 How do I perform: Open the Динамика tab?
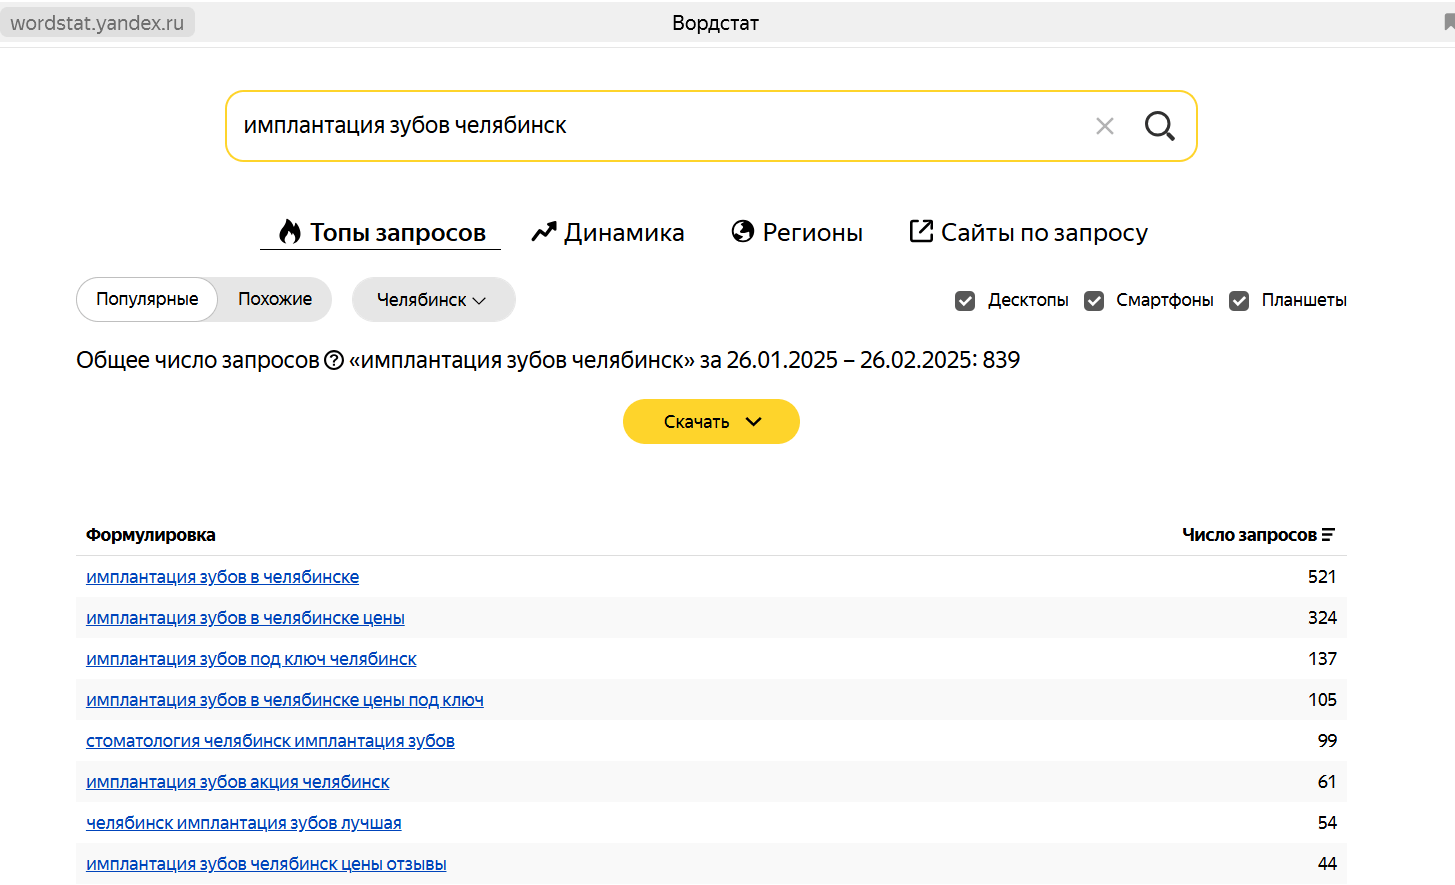coord(623,233)
